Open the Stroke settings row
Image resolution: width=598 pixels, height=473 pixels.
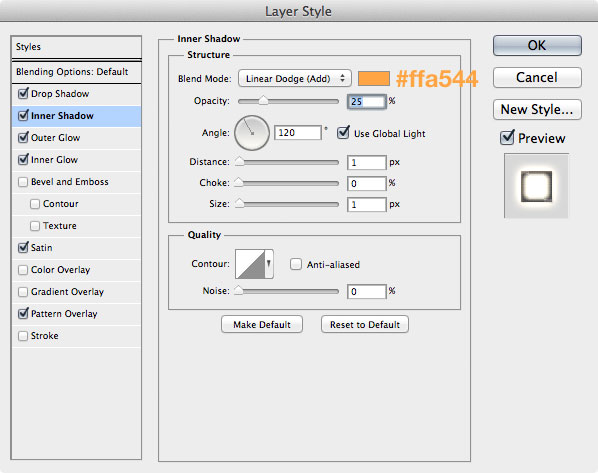76,336
